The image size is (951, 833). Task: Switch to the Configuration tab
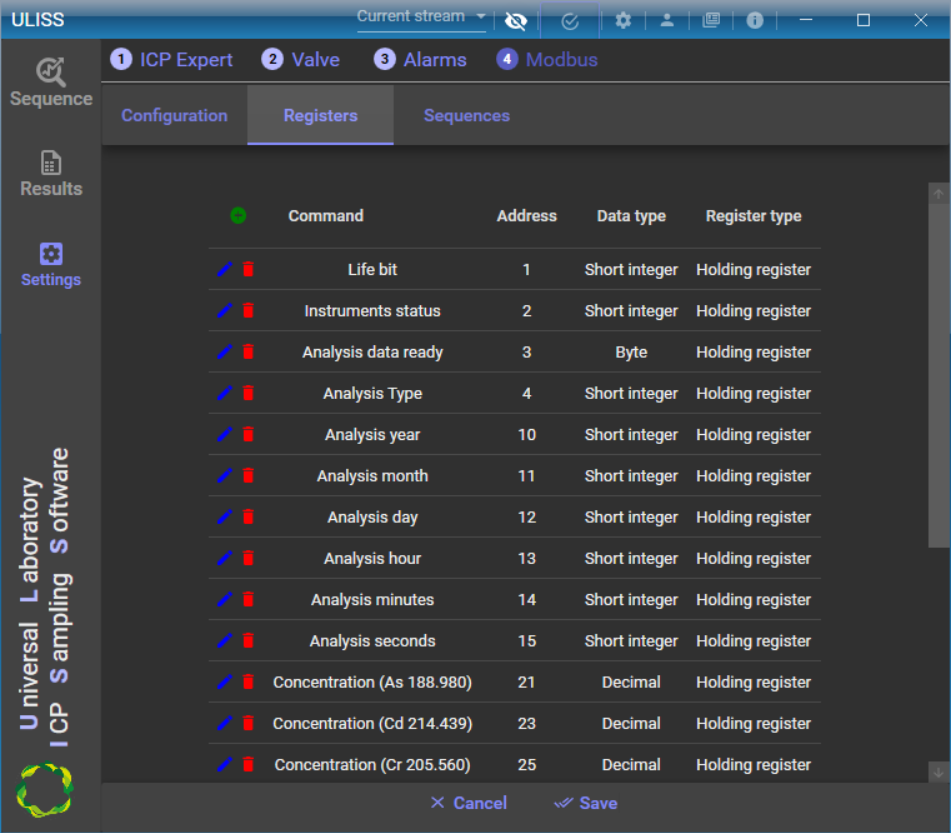[174, 116]
